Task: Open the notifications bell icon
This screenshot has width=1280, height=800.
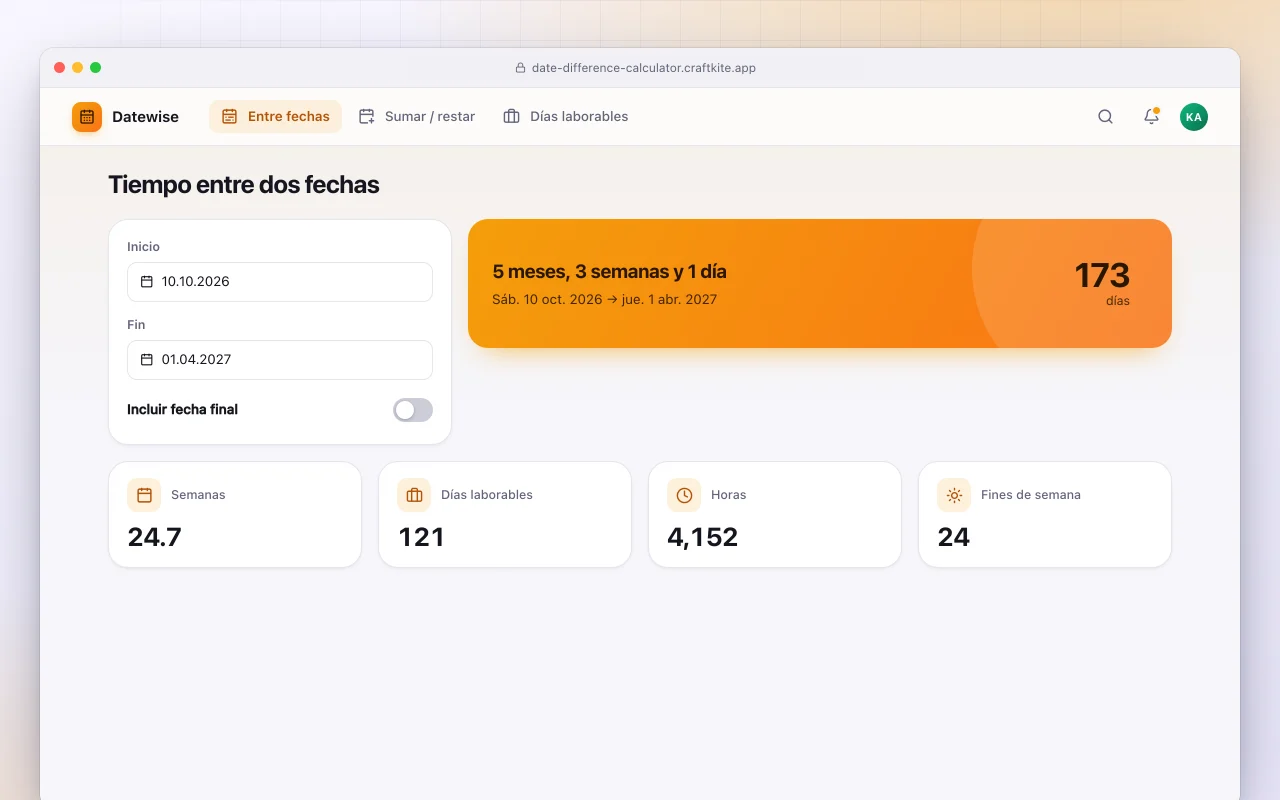Action: tap(1151, 117)
